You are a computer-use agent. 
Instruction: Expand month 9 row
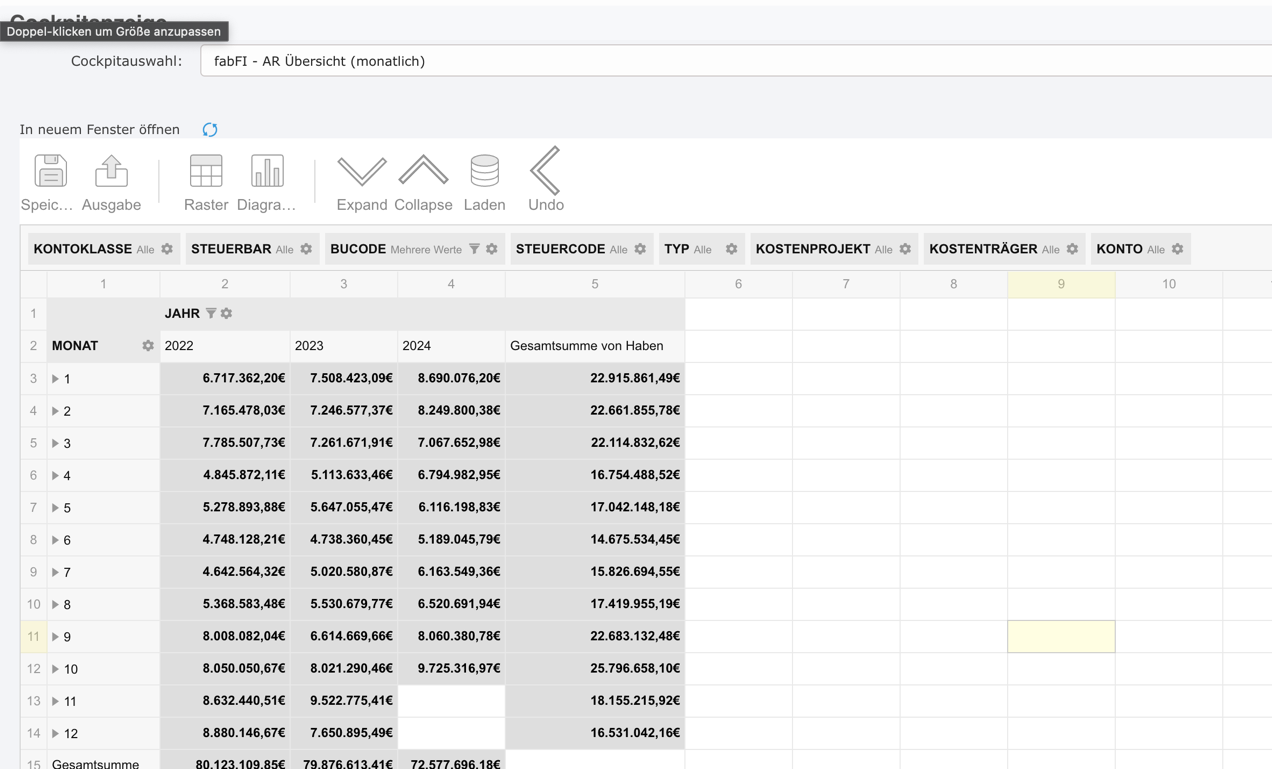(x=56, y=637)
